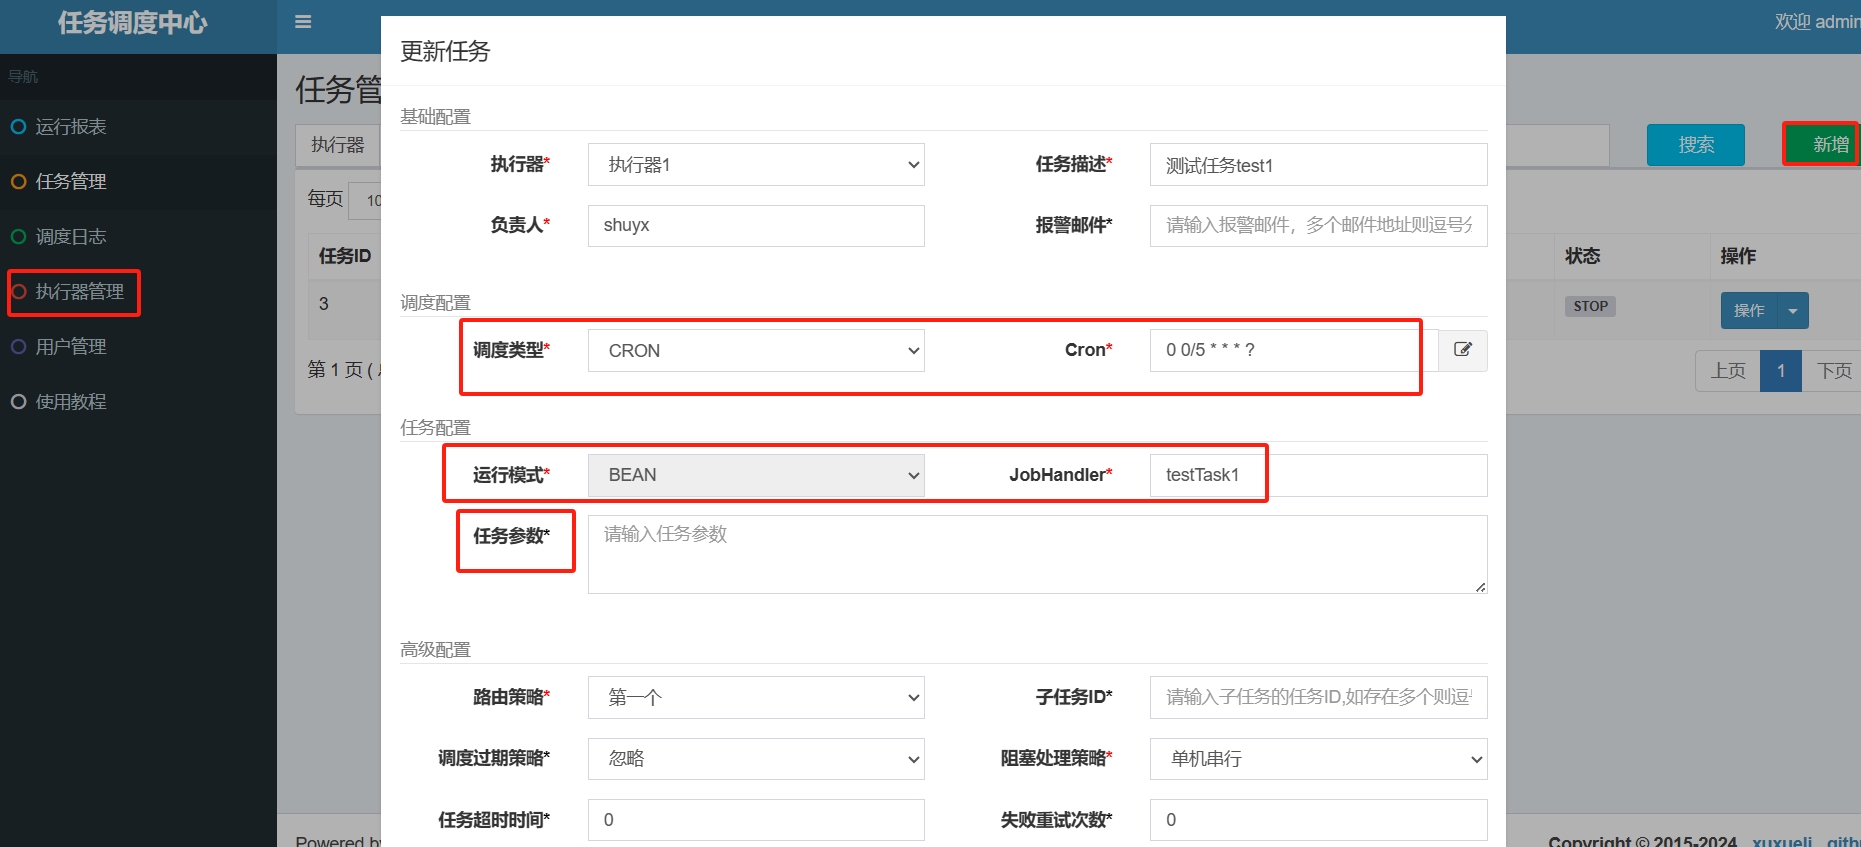Image resolution: width=1861 pixels, height=847 pixels.
Task: Open the 操作 split button caret
Action: pyautogui.click(x=1793, y=311)
